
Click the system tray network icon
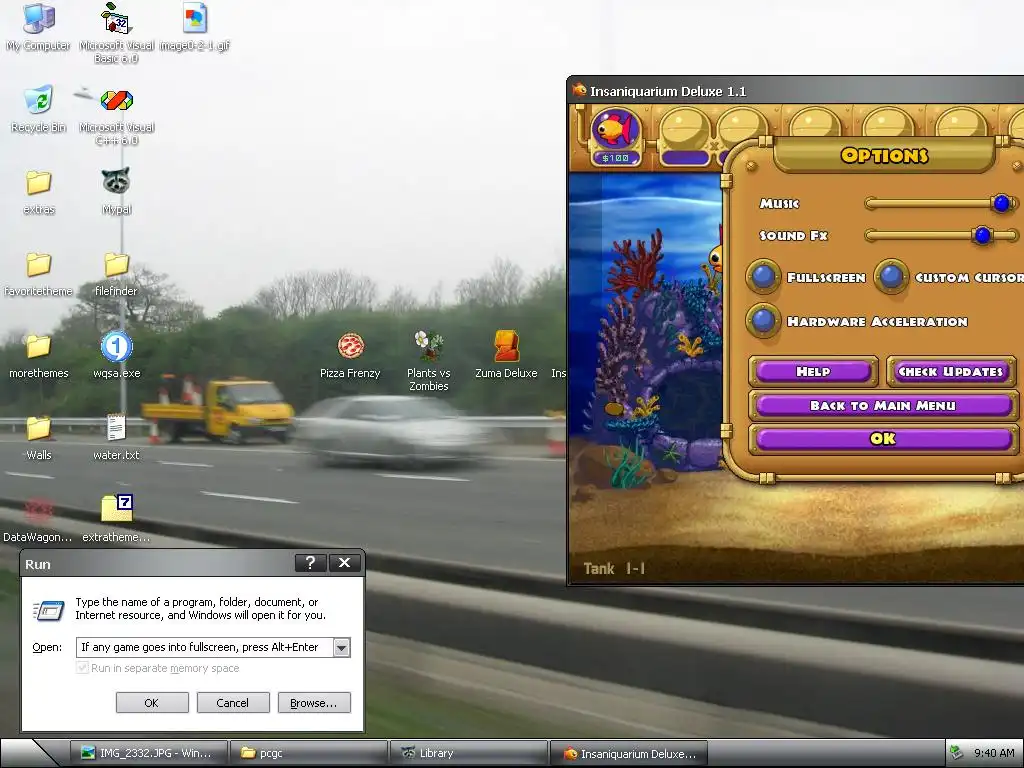pos(957,752)
